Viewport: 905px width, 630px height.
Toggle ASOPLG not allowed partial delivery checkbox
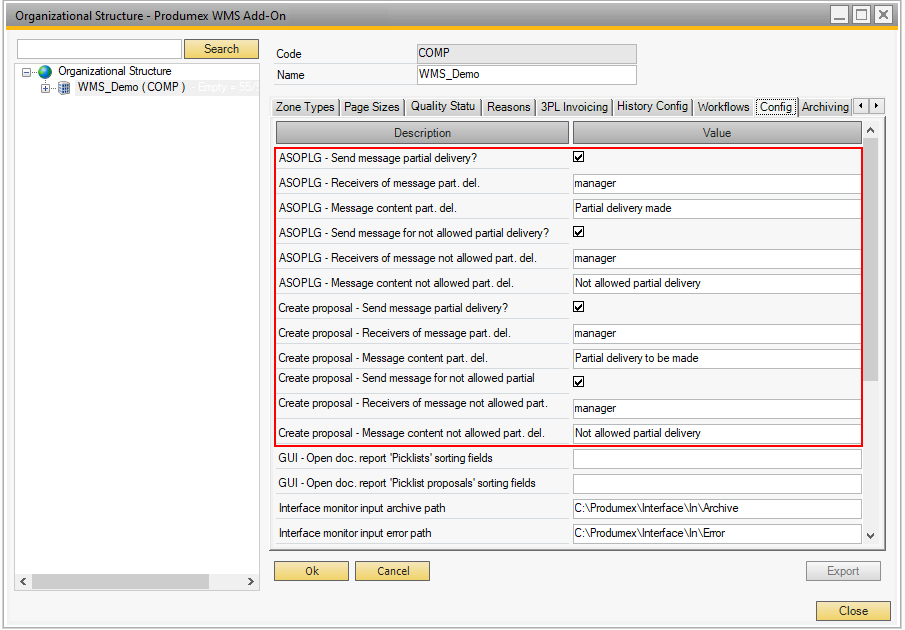coord(579,232)
